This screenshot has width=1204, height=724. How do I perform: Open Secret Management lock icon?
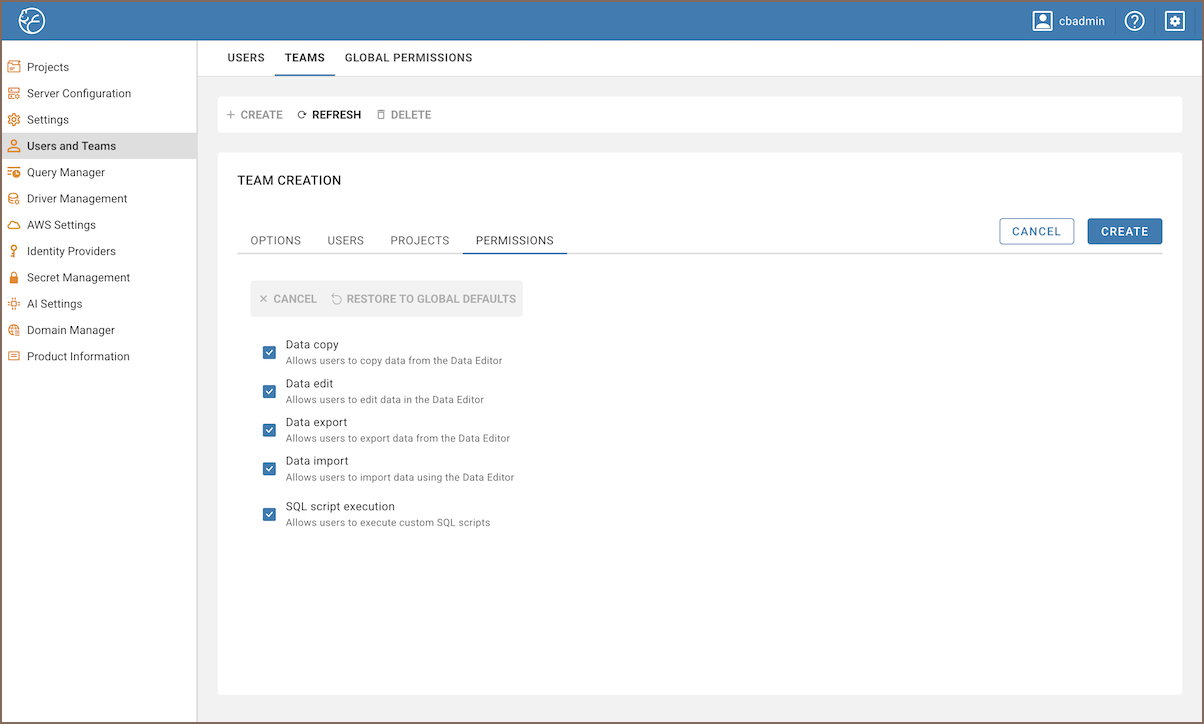pos(14,278)
